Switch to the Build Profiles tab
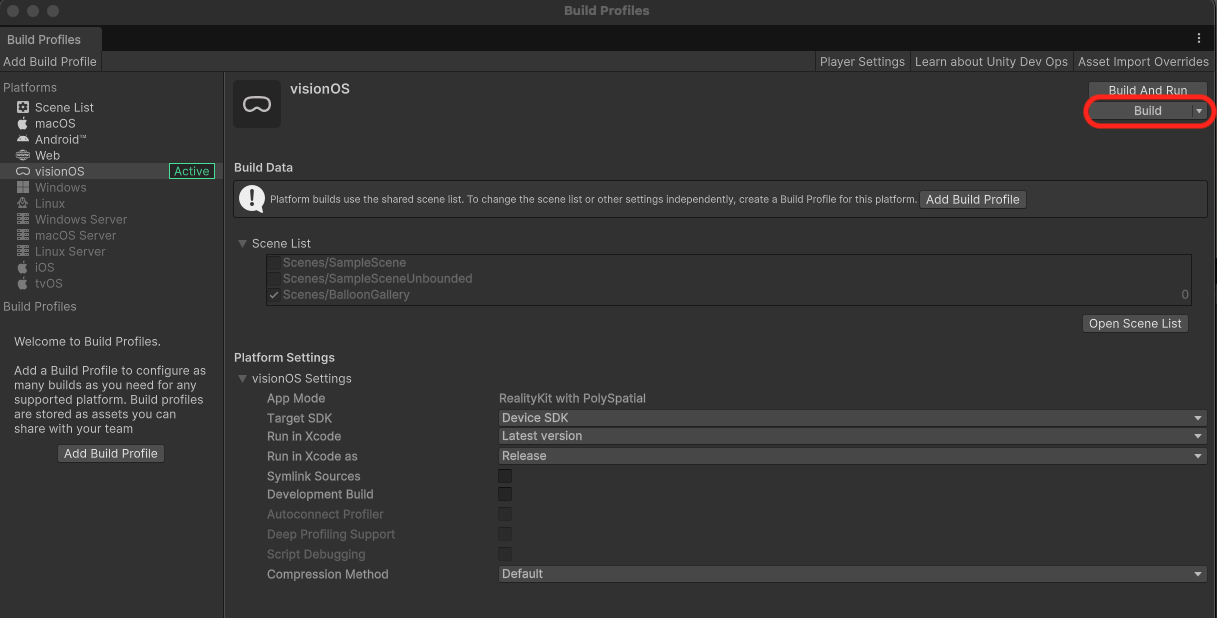Viewport: 1217px width, 618px height. (x=45, y=39)
